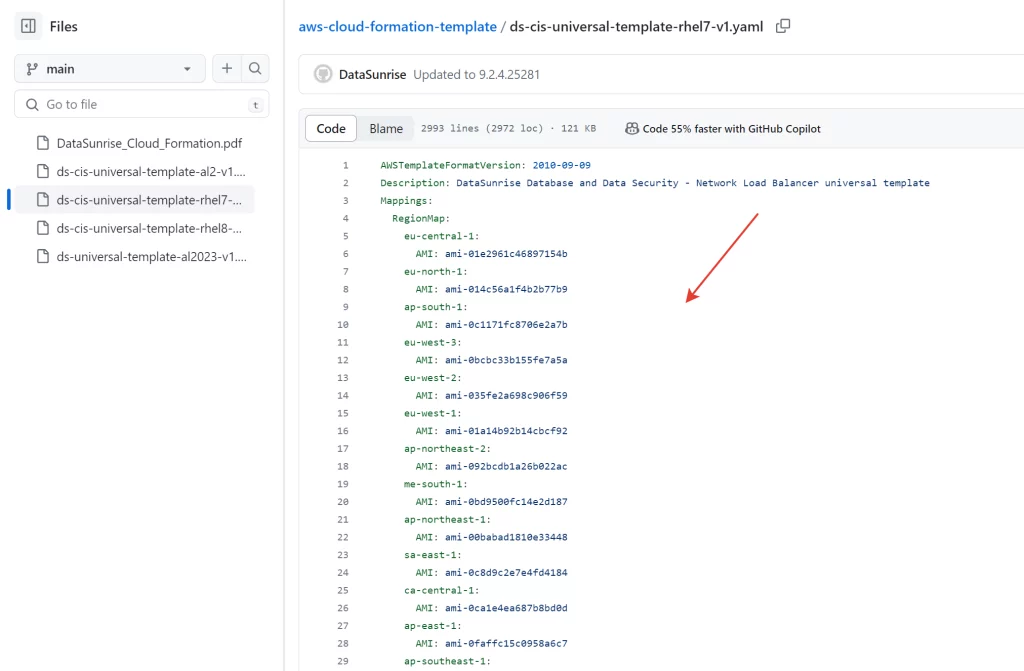Open DataSunrise author link
Viewport: 1024px width, 671px height.
tap(371, 75)
